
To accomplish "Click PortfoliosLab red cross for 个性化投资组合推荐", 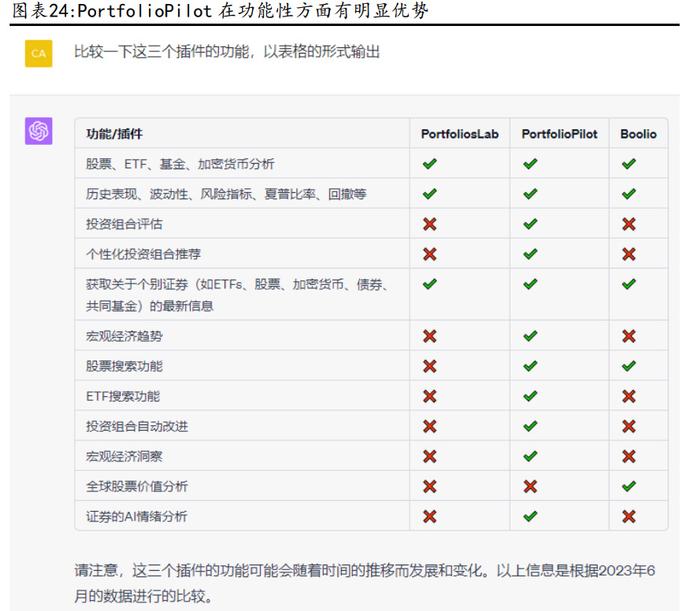I will point(429,254).
